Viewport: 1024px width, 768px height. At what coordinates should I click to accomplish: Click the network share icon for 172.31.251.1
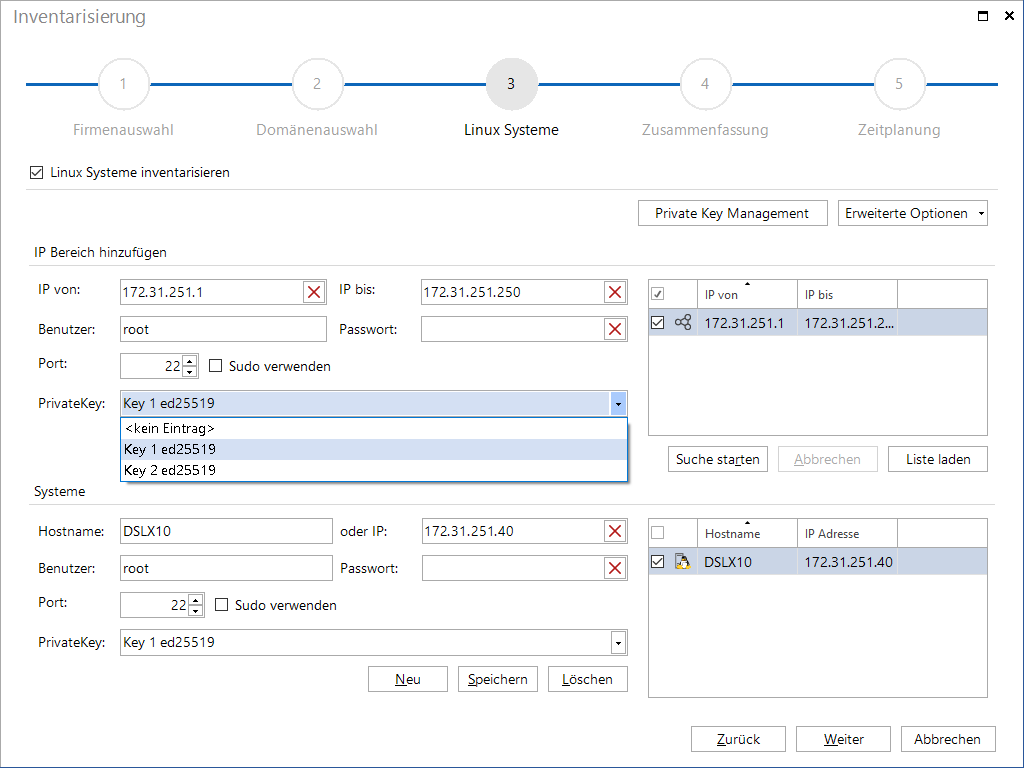pyautogui.click(x=683, y=322)
